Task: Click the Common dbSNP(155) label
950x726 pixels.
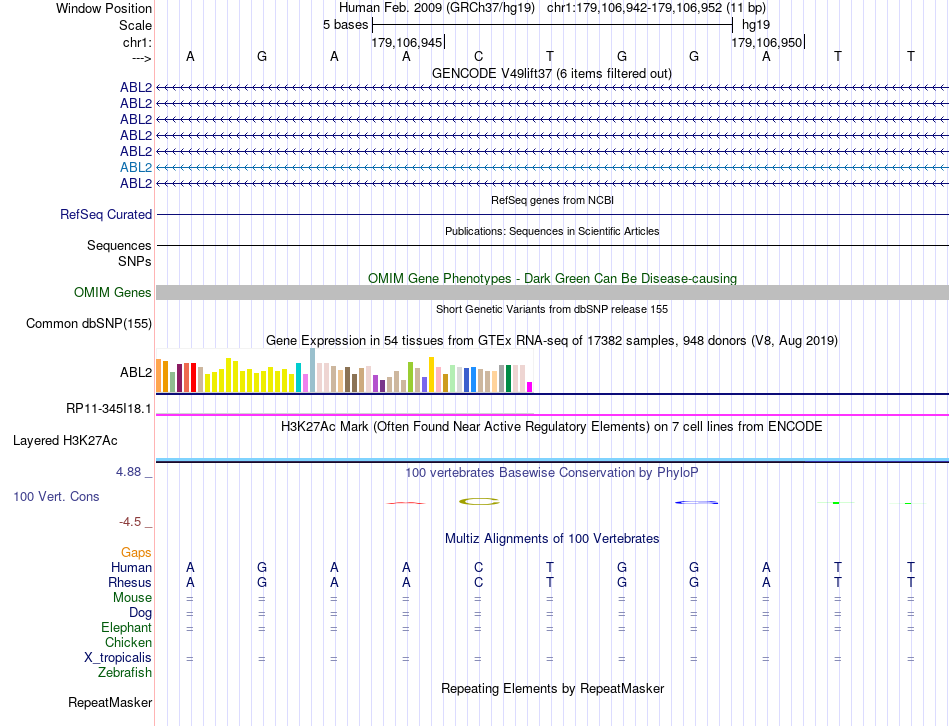Action: click(89, 324)
